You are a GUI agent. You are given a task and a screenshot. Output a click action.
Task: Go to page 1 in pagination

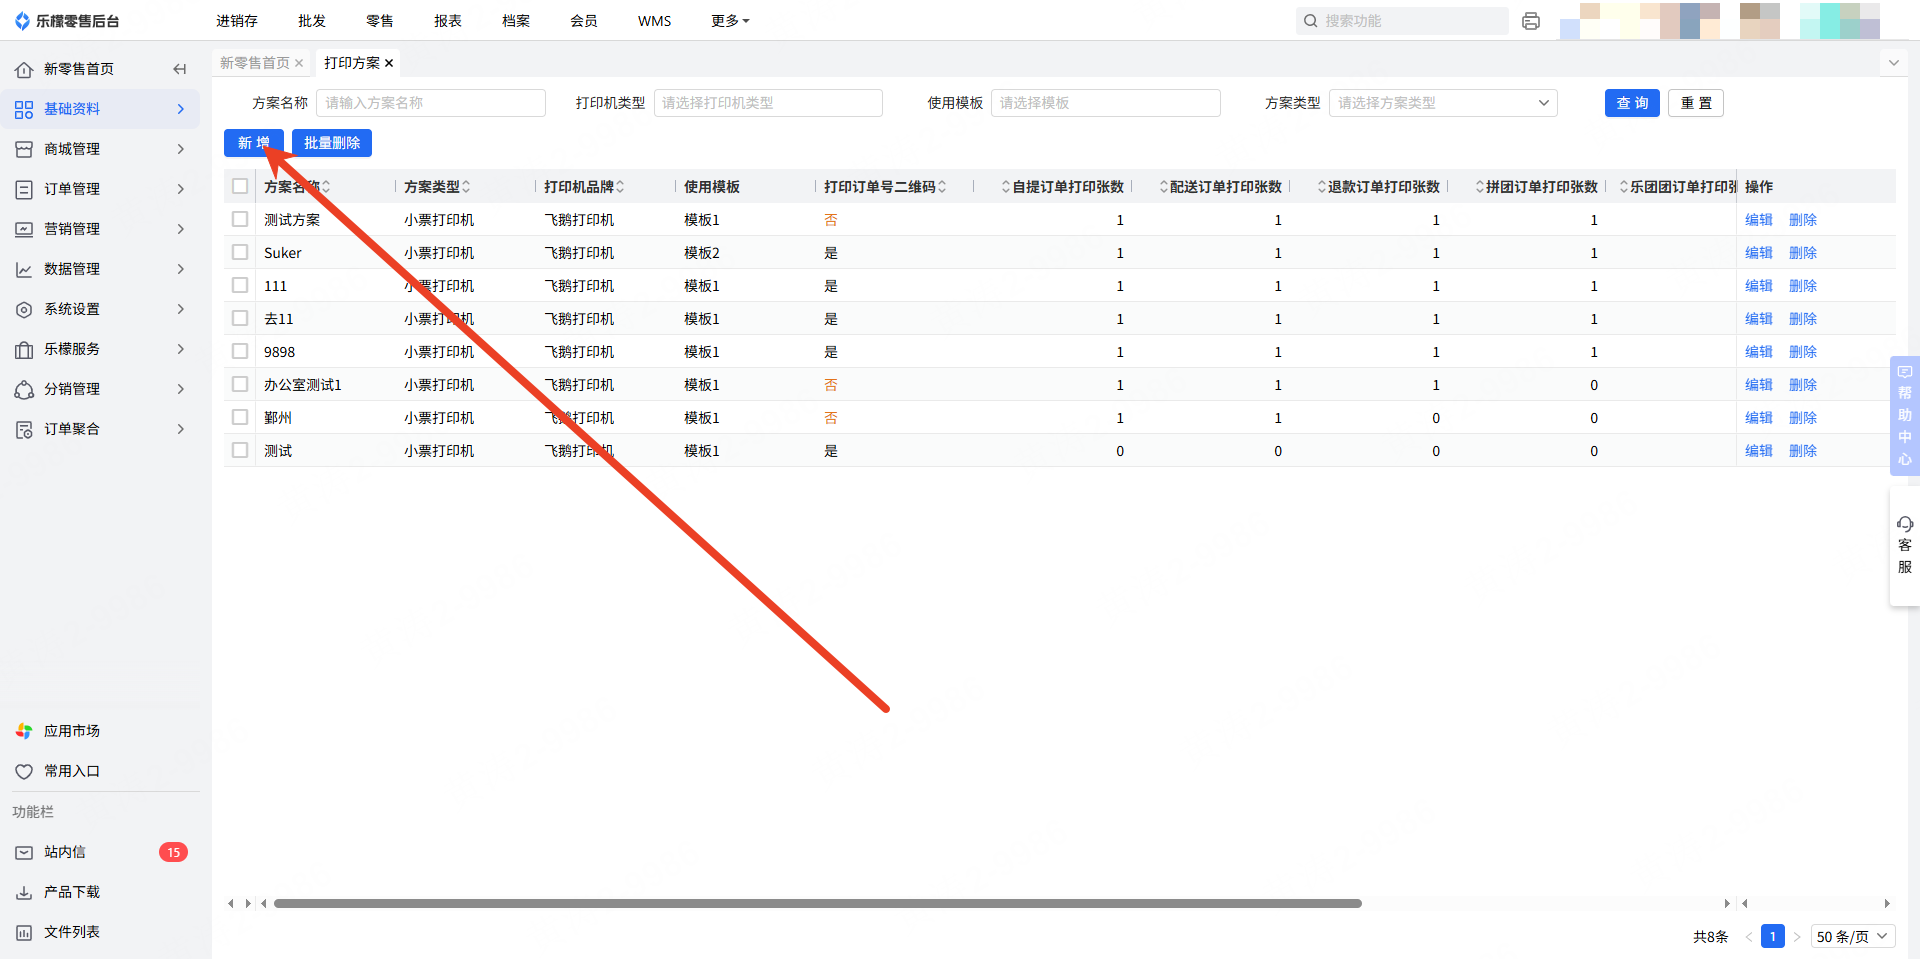1773,937
